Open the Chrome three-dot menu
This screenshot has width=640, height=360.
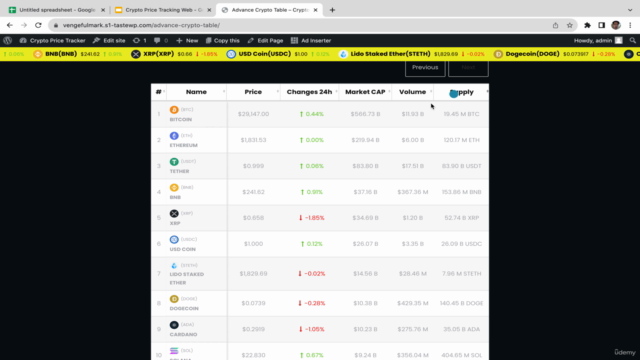pyautogui.click(x=630, y=25)
